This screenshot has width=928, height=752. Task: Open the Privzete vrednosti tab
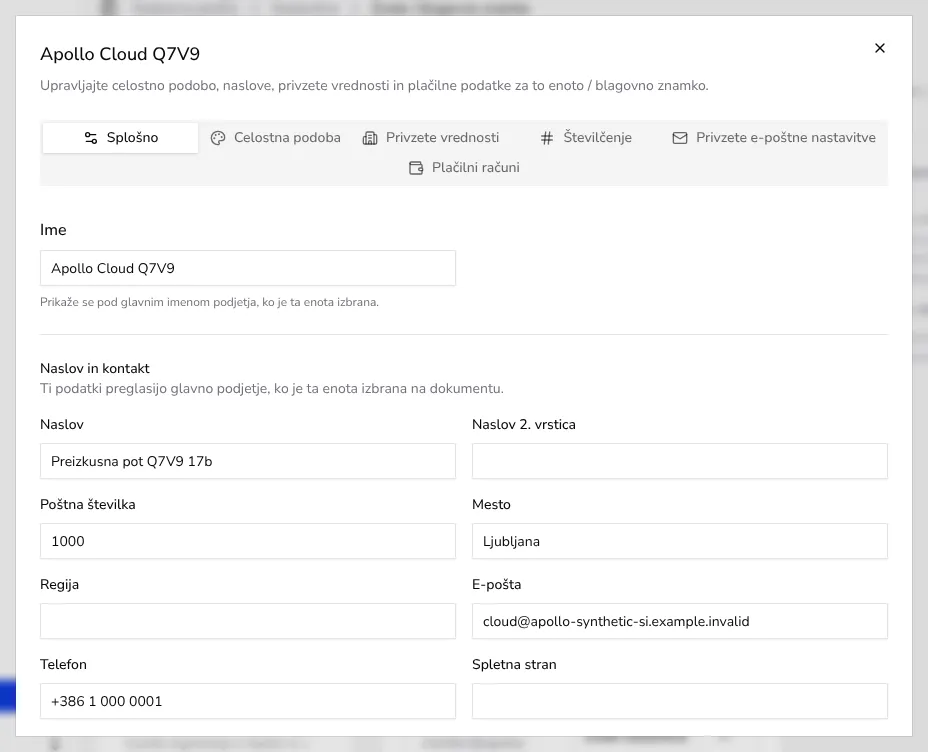coord(431,138)
